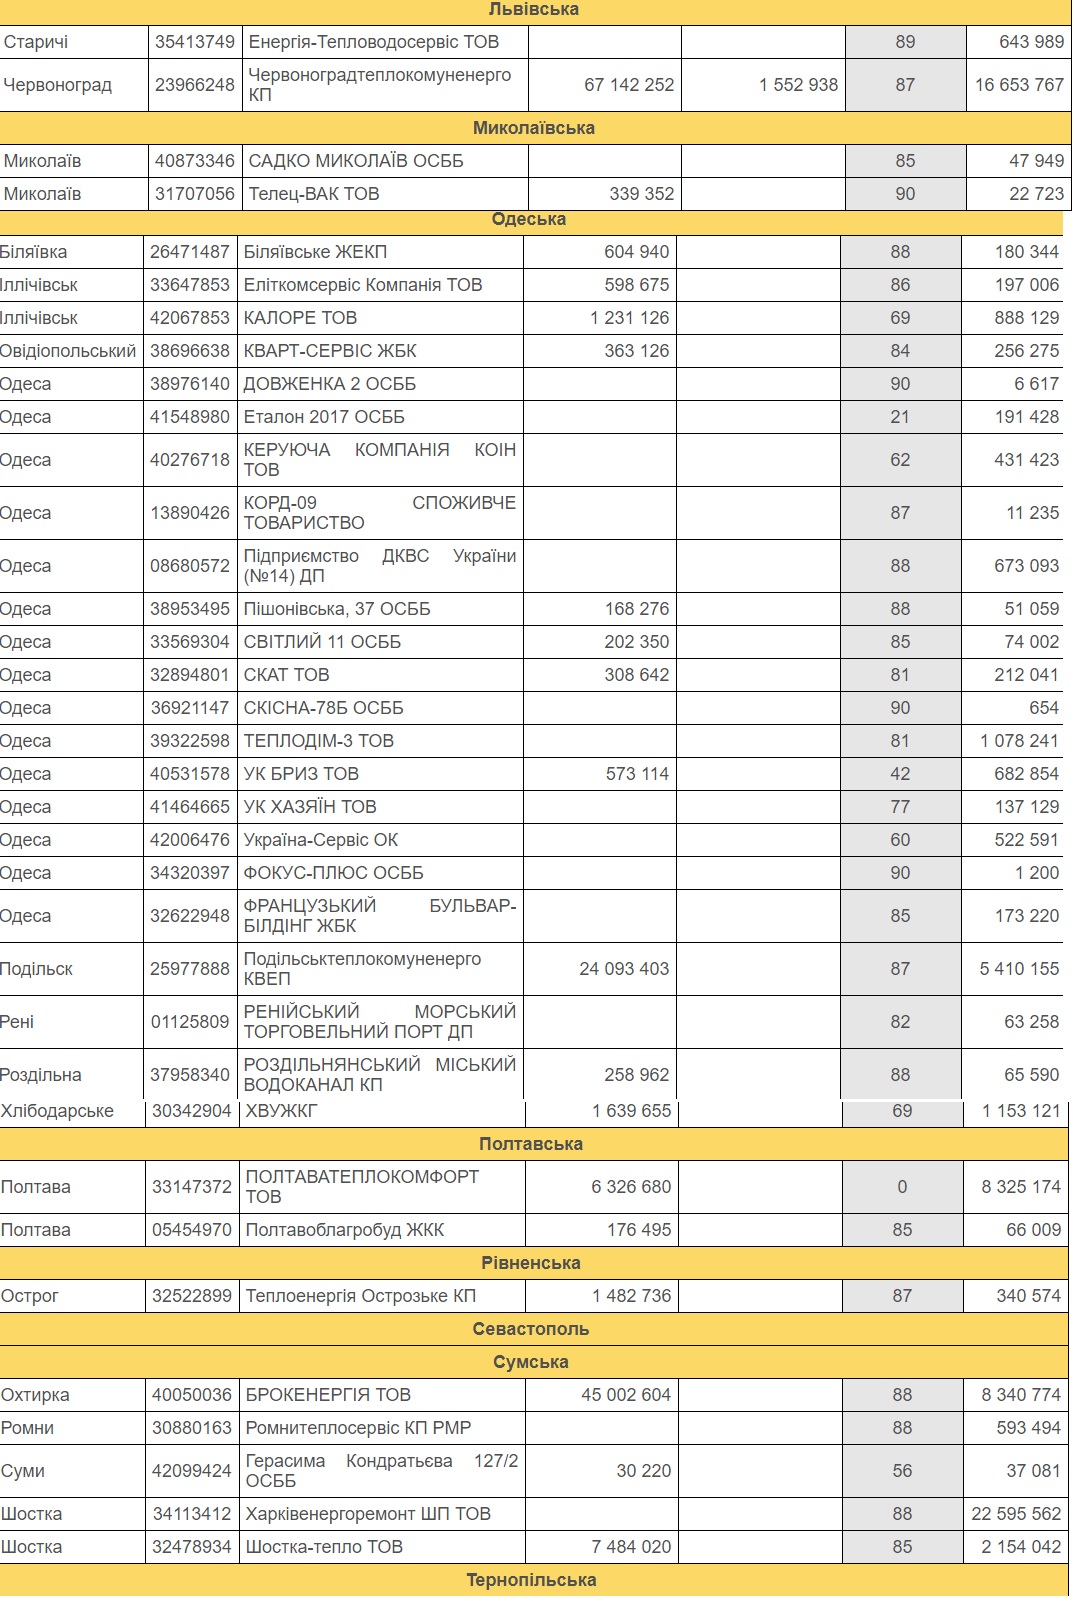Click Полтавоблагробуд ЖКК cell
This screenshot has height=1601, width=1074.
click(x=383, y=1230)
